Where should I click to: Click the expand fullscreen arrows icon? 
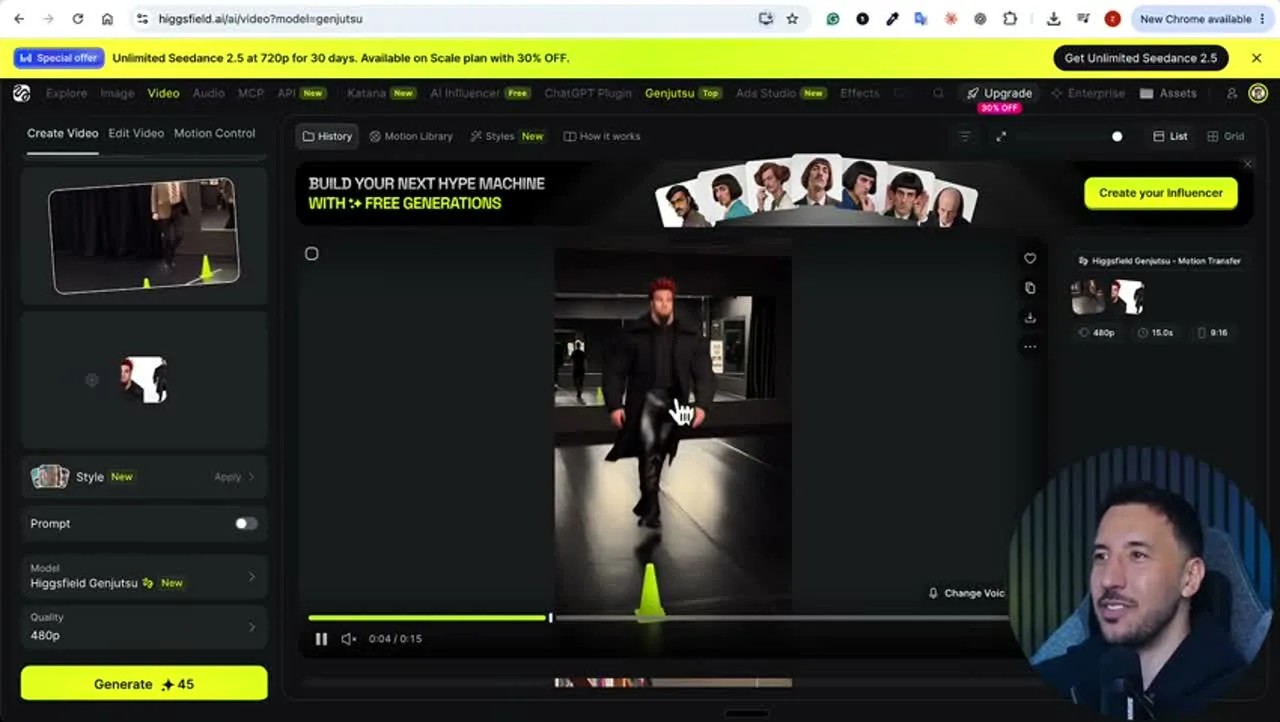pyautogui.click(x=1001, y=136)
